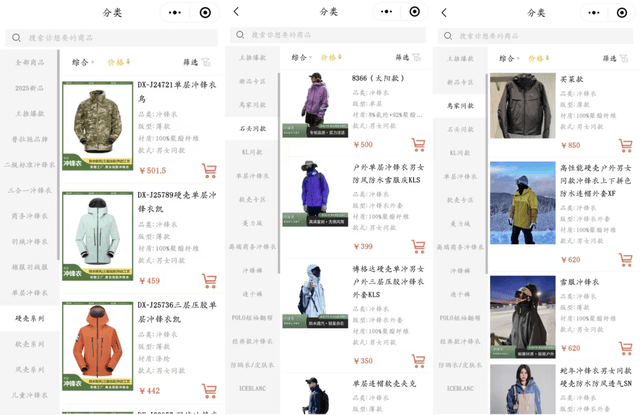Tap cart icon for 雪服冲锋衣 ¥620

(626, 348)
